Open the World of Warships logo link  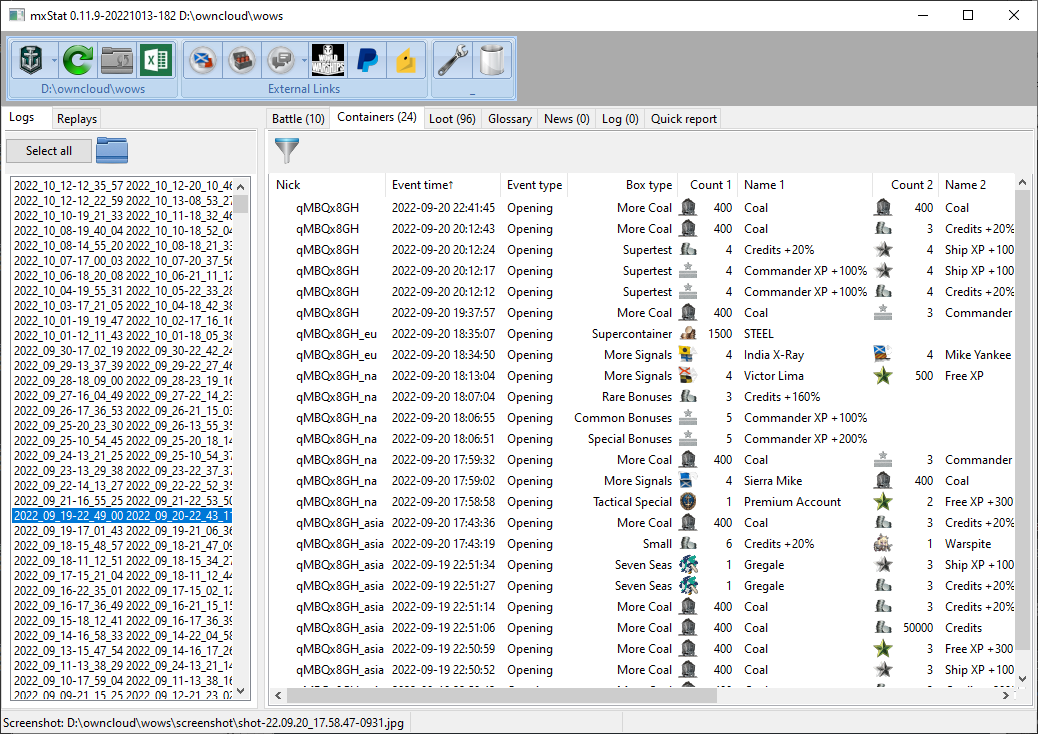pos(328,60)
